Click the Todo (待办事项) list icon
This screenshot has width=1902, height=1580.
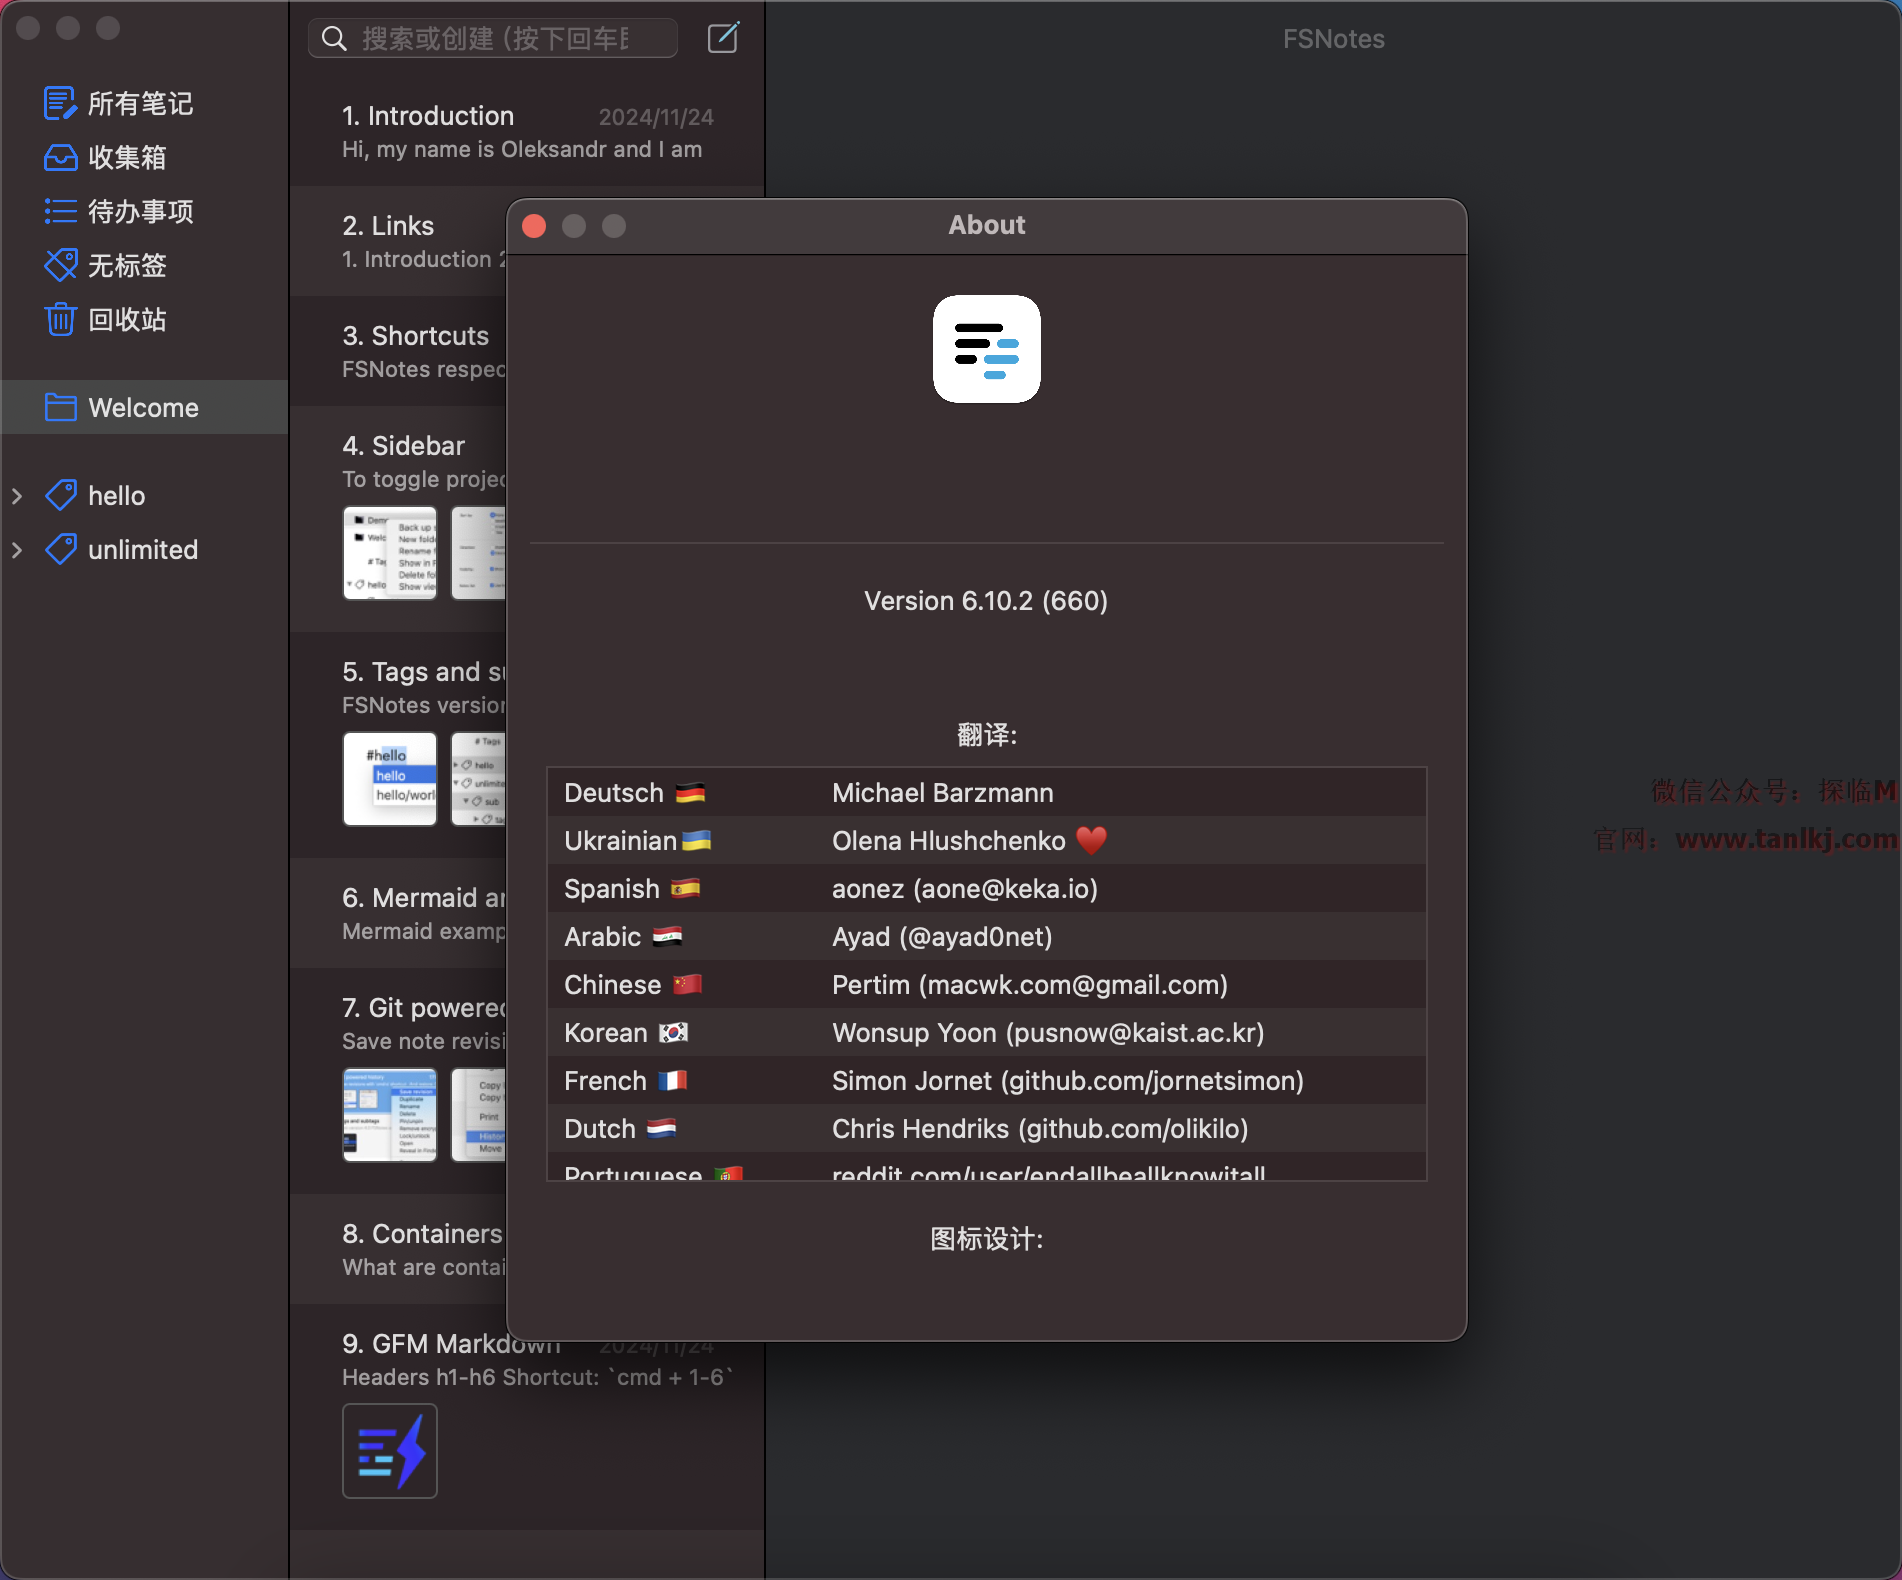point(60,211)
